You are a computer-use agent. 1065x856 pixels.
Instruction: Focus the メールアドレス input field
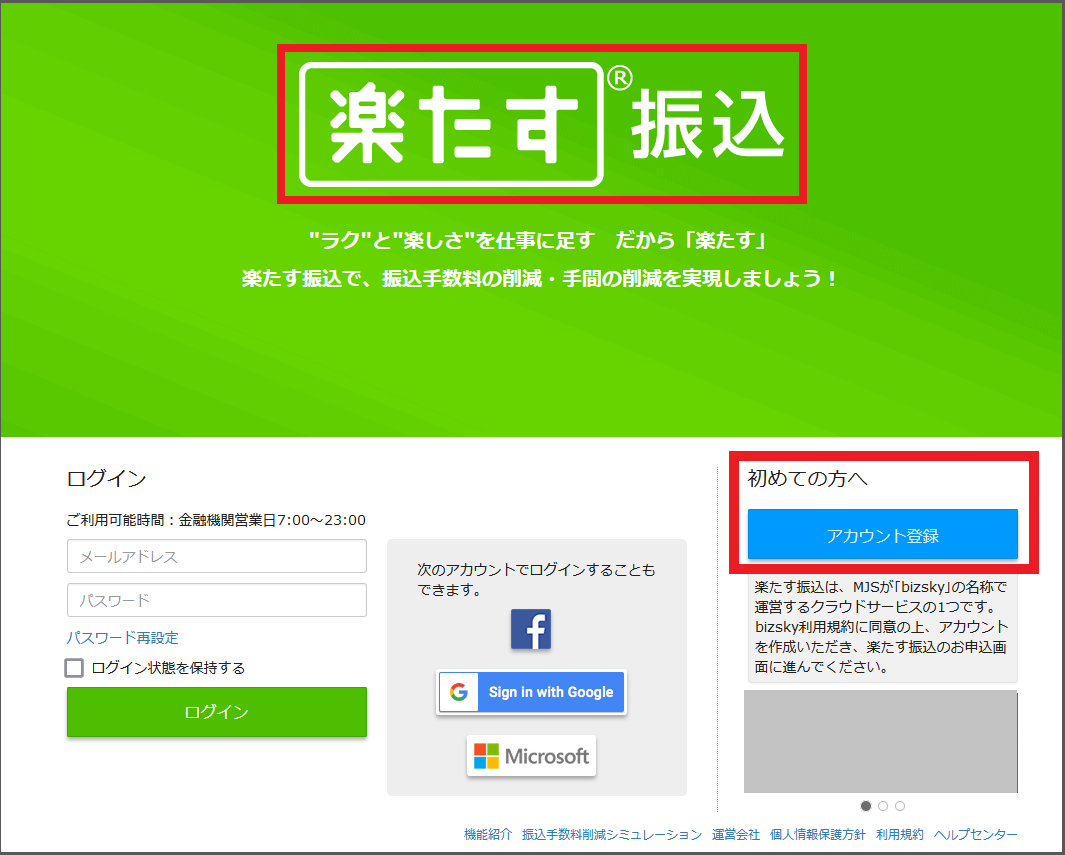217,556
